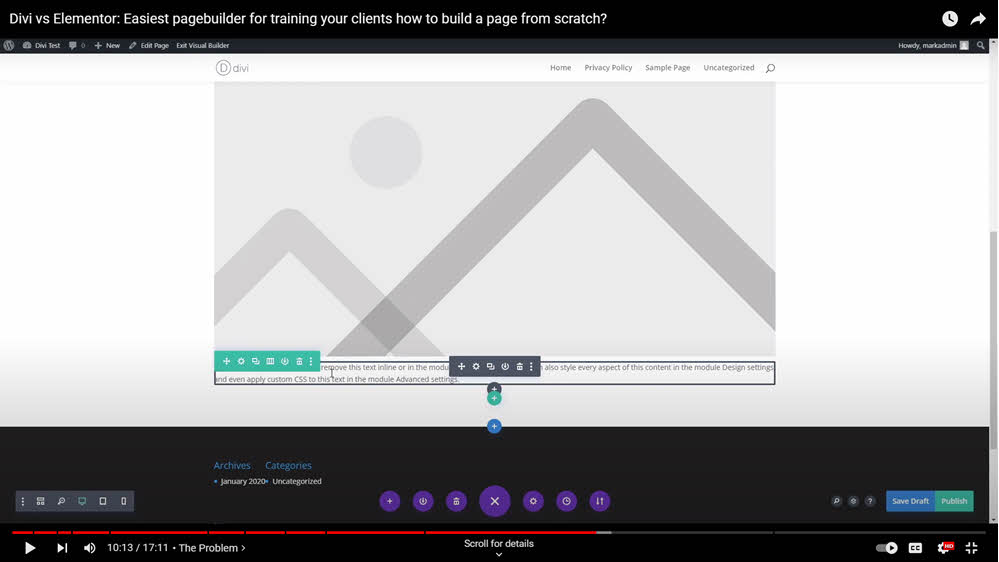Viewport: 999px width, 562px height.
Task: Clear layout with purple trash button
Action: click(456, 501)
